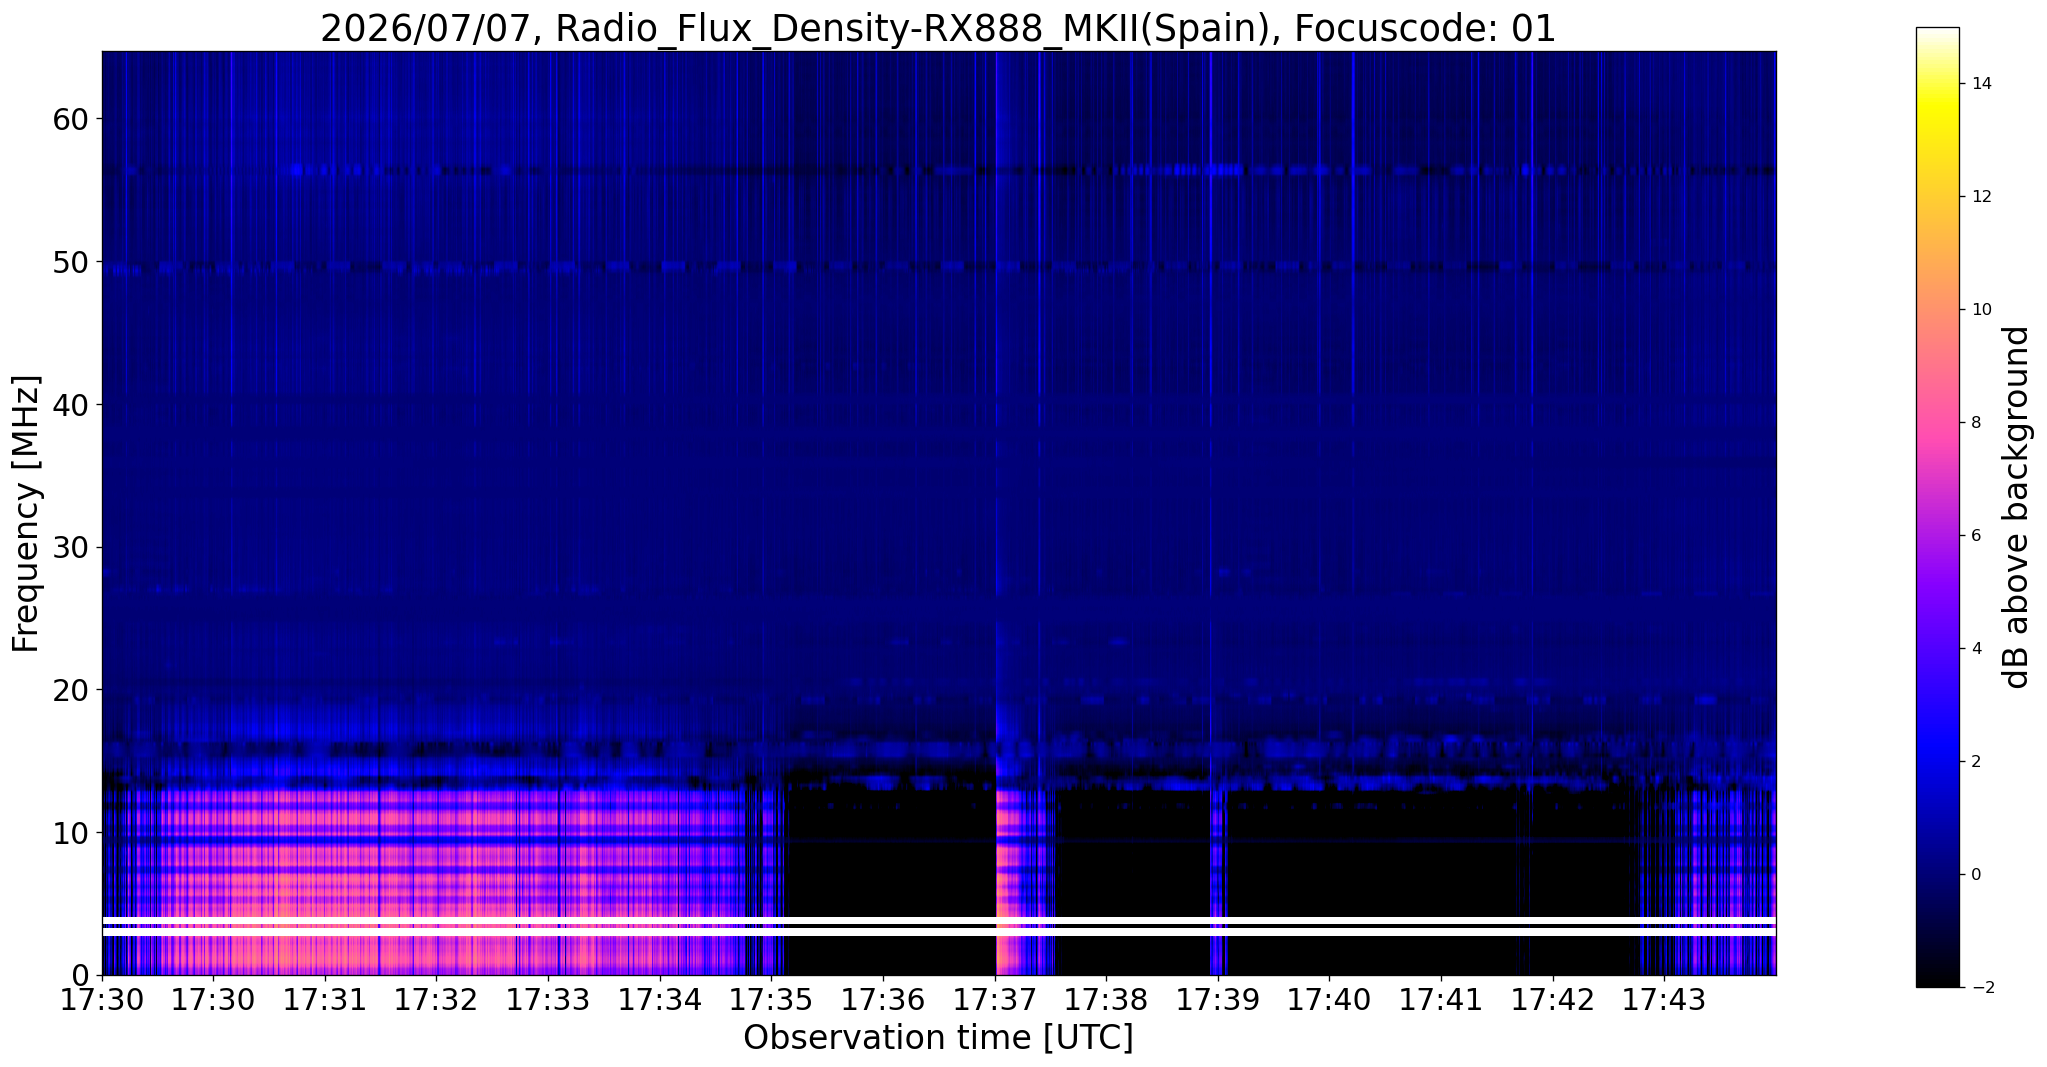Click the 17:37 tick on the time axis
Image resolution: width=2047 pixels, height=1067 pixels.
[x=994, y=999]
